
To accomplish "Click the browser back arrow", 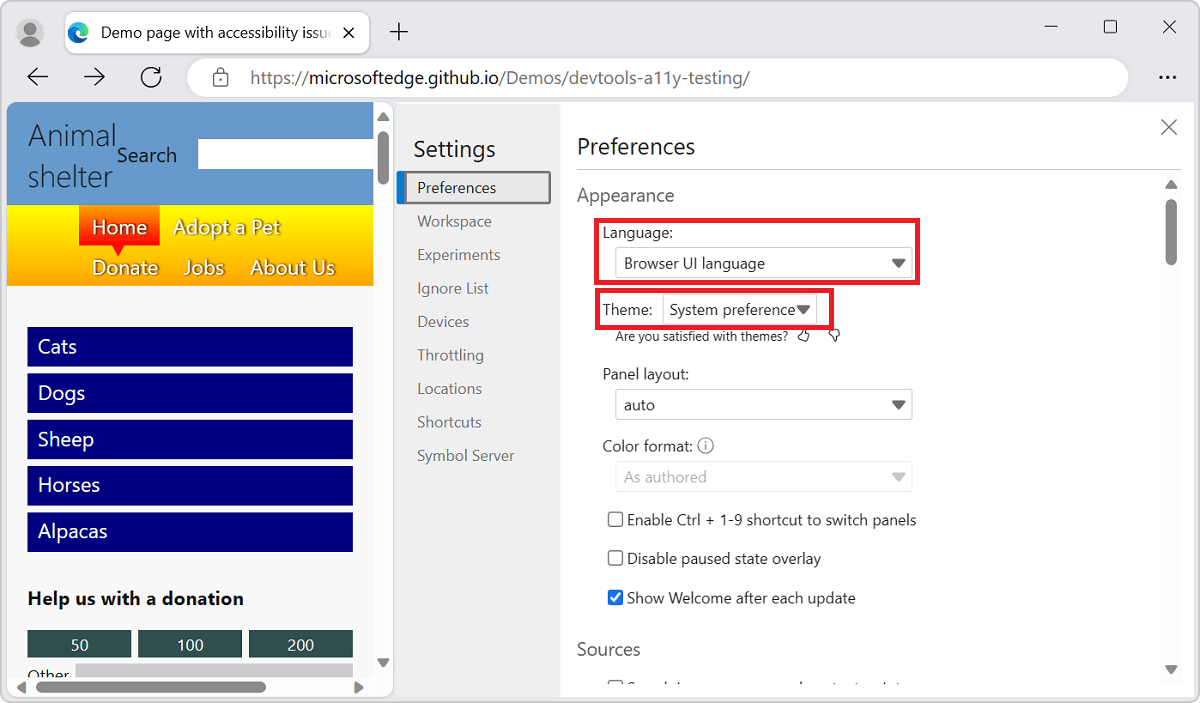I will point(37,77).
